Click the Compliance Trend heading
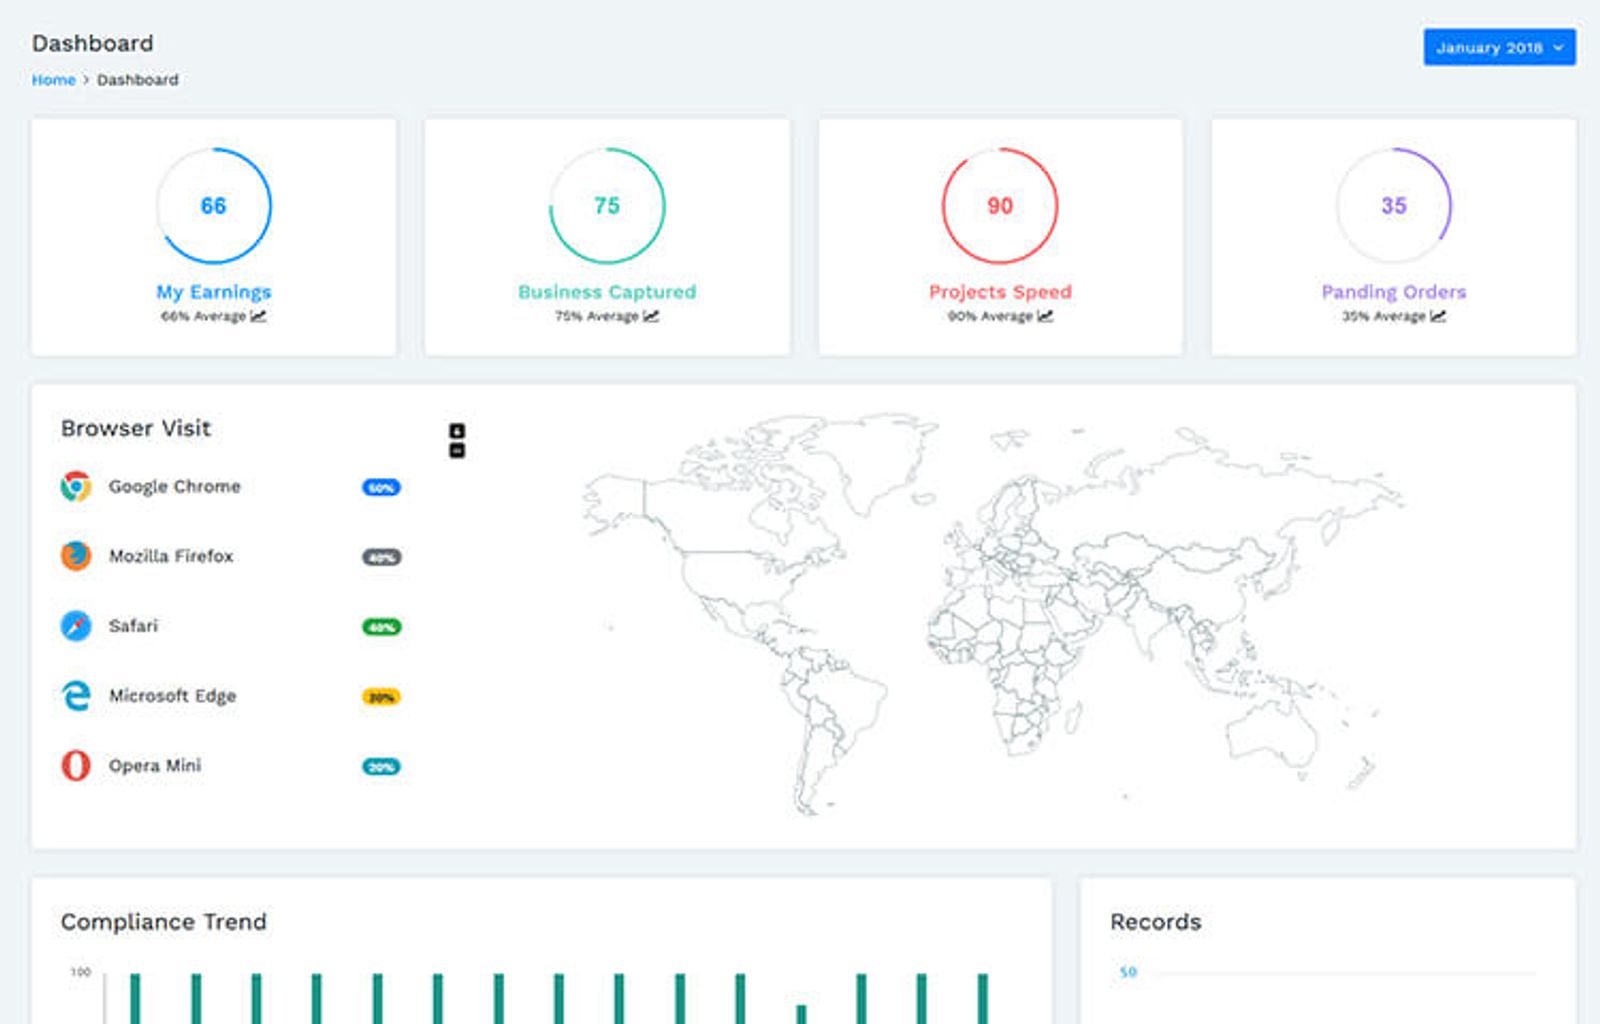This screenshot has height=1024, width=1600. point(164,922)
